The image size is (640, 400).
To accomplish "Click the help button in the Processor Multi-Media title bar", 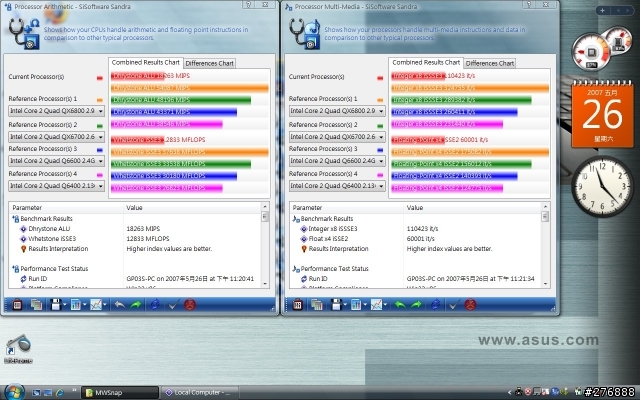I will click(529, 4).
